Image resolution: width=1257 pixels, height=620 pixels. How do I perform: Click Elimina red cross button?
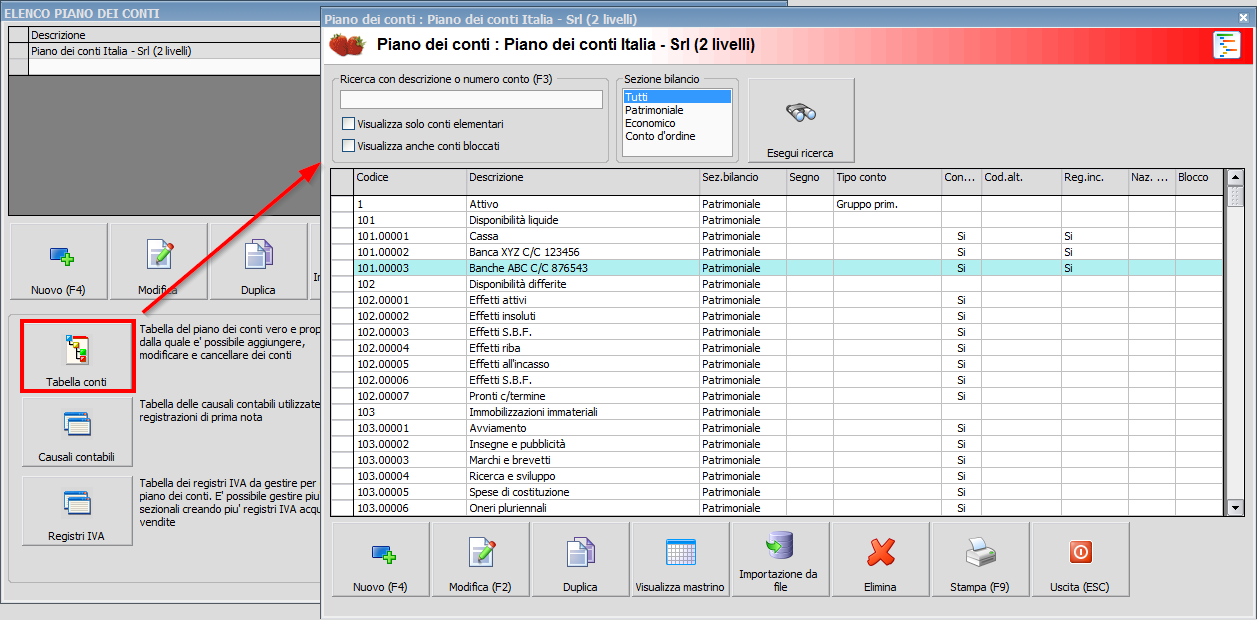pyautogui.click(x=880, y=560)
